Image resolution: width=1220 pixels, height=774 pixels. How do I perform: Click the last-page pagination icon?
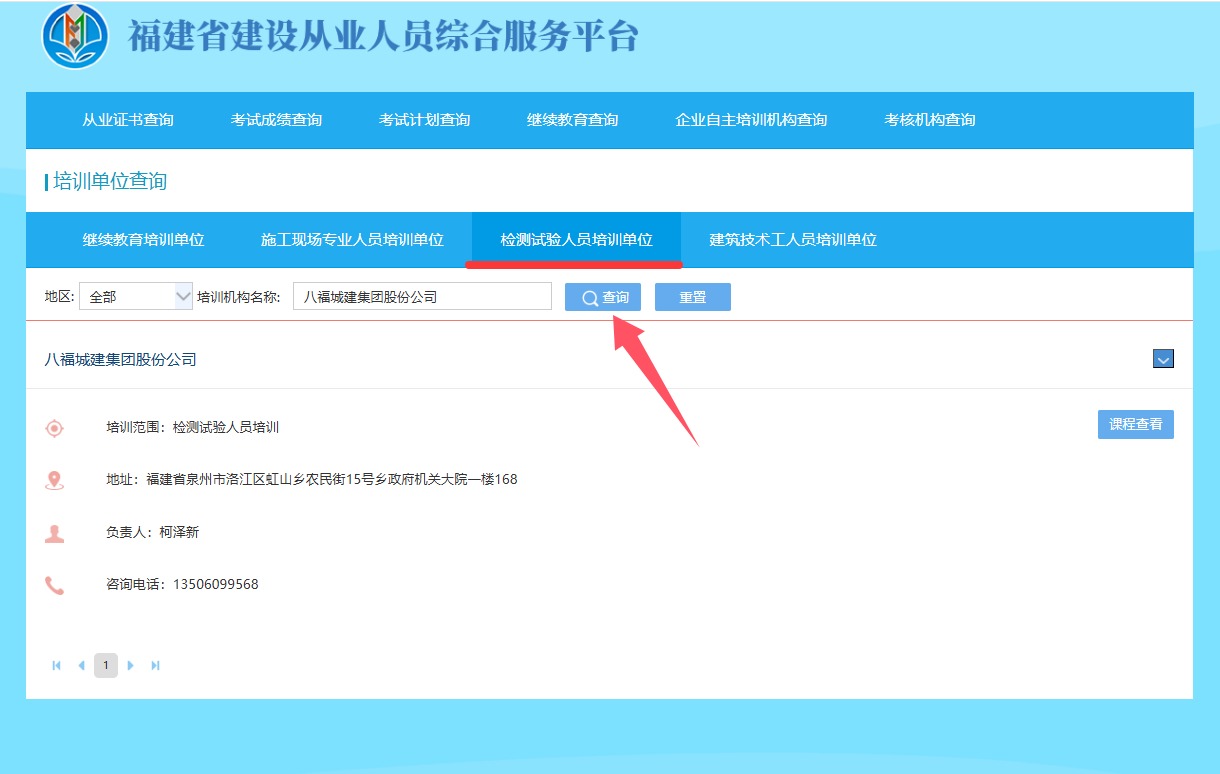tap(156, 664)
